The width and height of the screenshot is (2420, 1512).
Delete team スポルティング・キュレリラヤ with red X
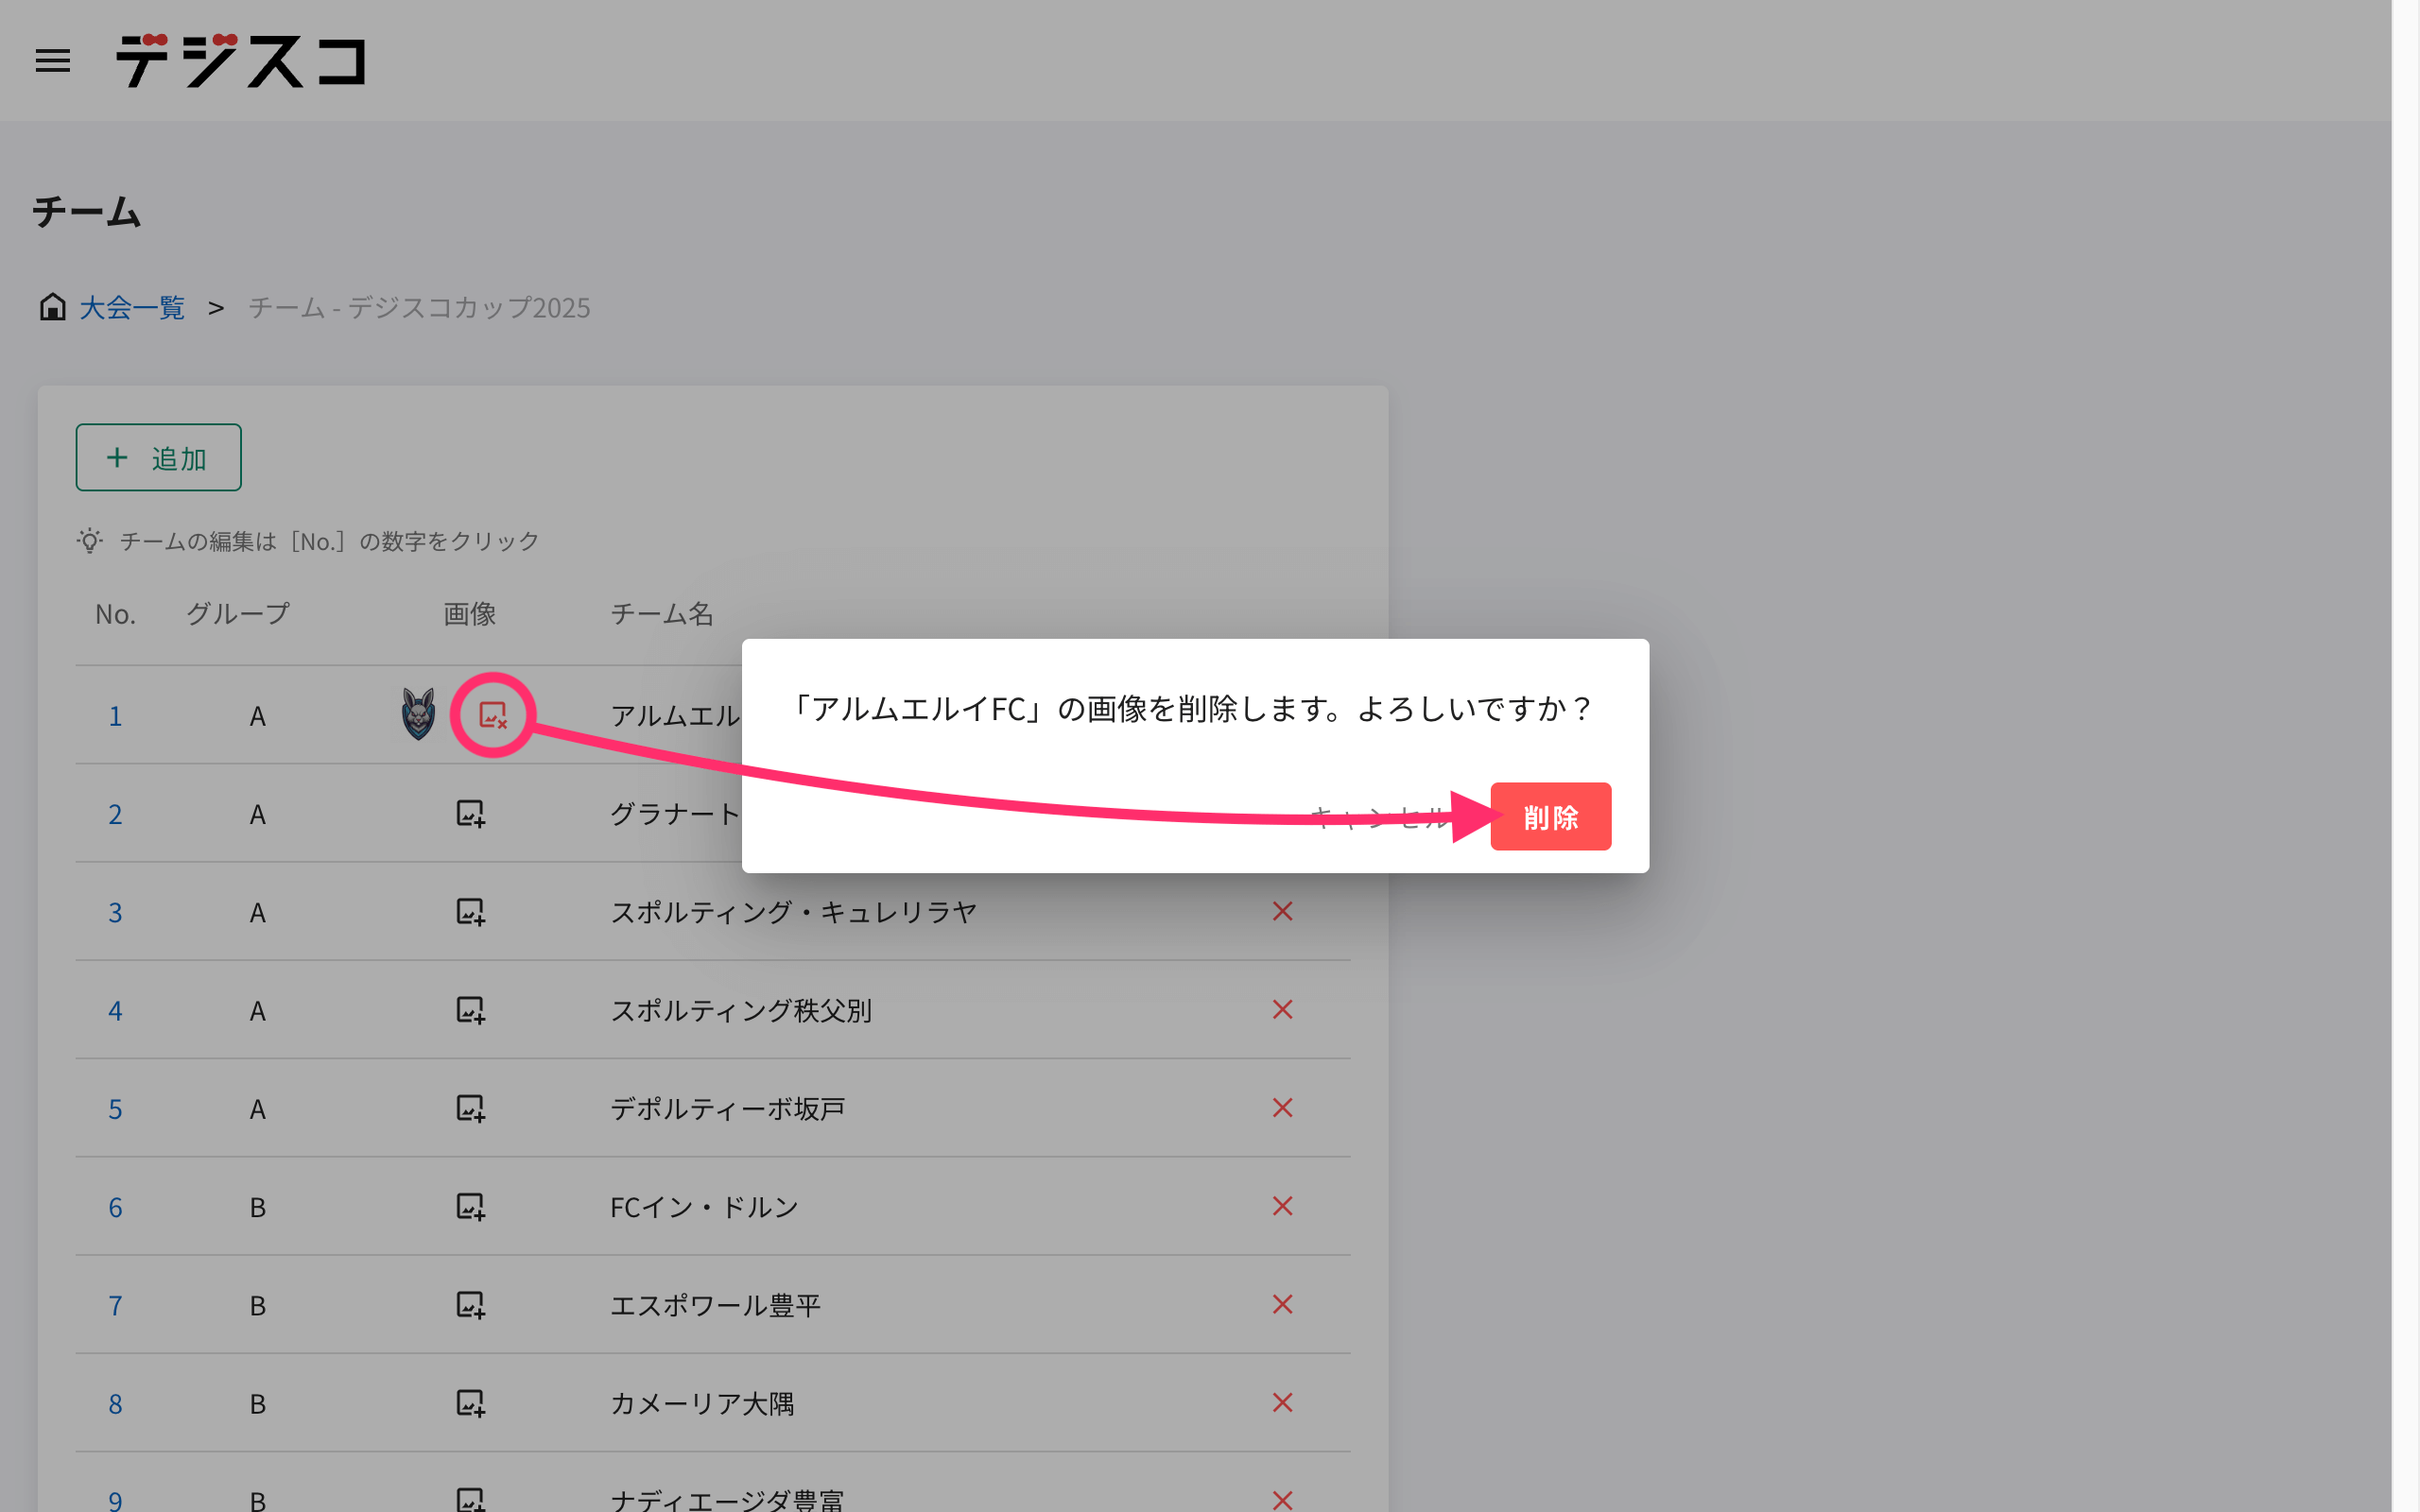click(1282, 911)
